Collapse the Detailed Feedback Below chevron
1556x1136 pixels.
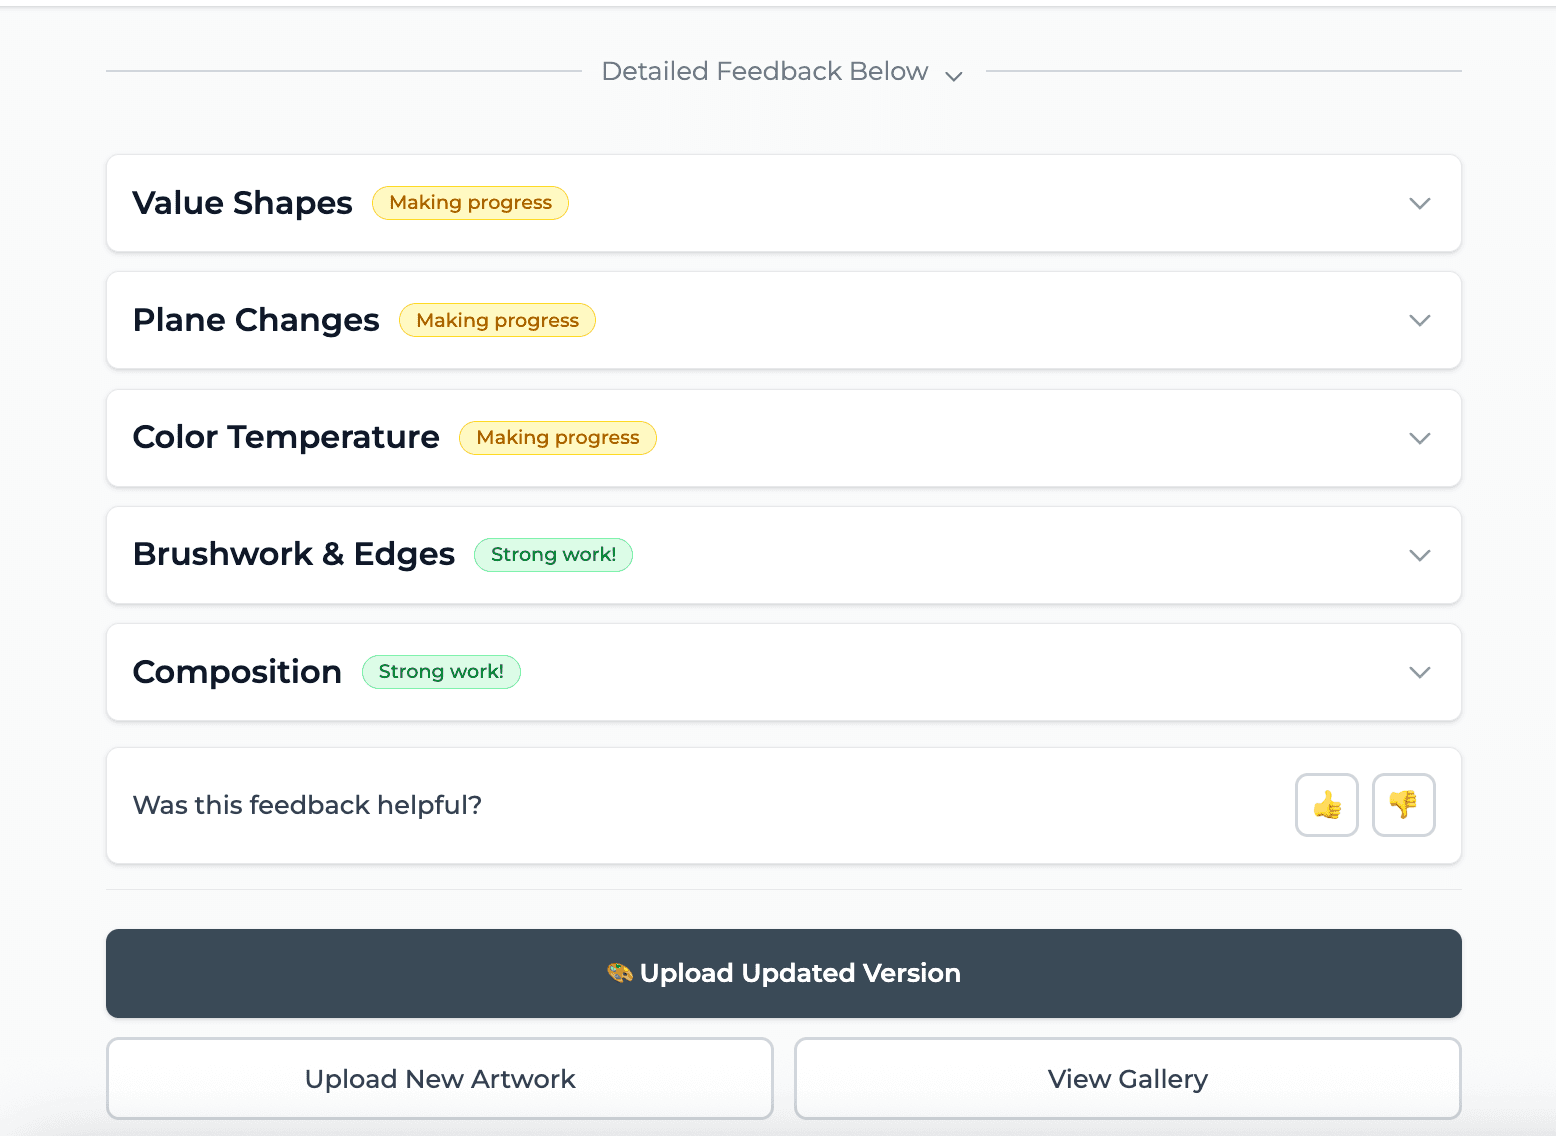[x=953, y=75]
